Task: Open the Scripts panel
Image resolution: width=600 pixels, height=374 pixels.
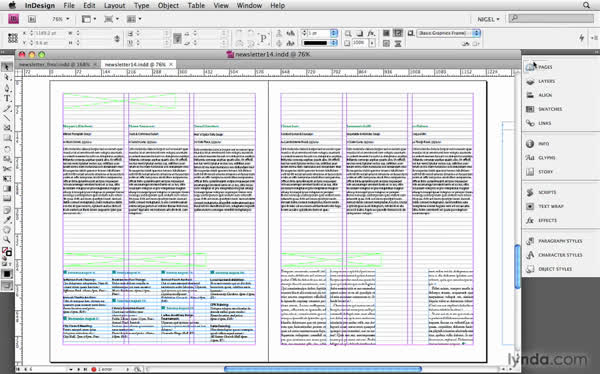Action: click(541, 192)
